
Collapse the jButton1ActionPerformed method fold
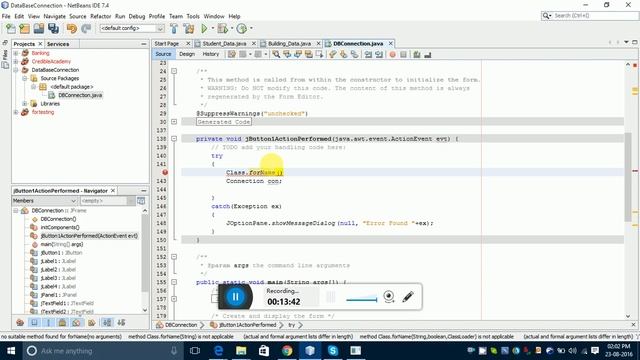(174, 139)
